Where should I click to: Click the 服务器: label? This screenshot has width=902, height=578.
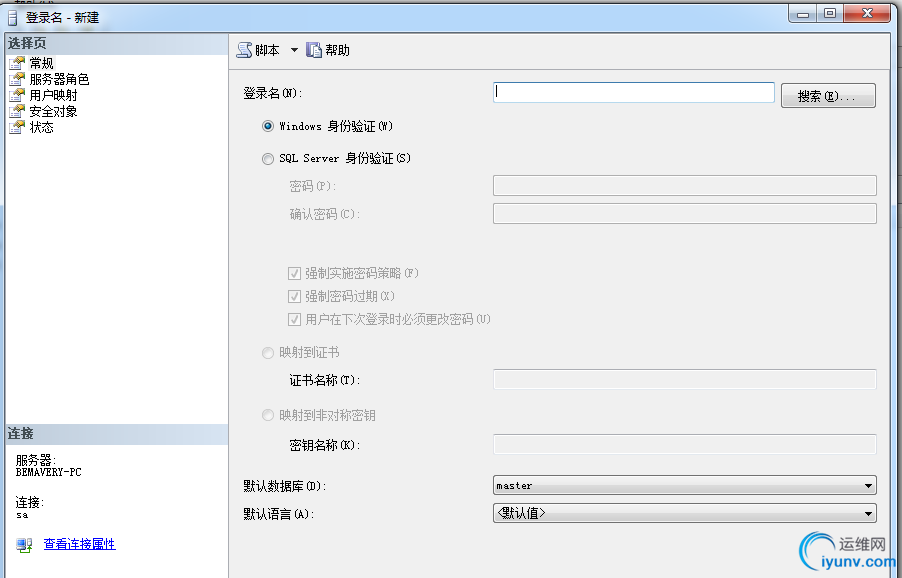(x=36, y=460)
